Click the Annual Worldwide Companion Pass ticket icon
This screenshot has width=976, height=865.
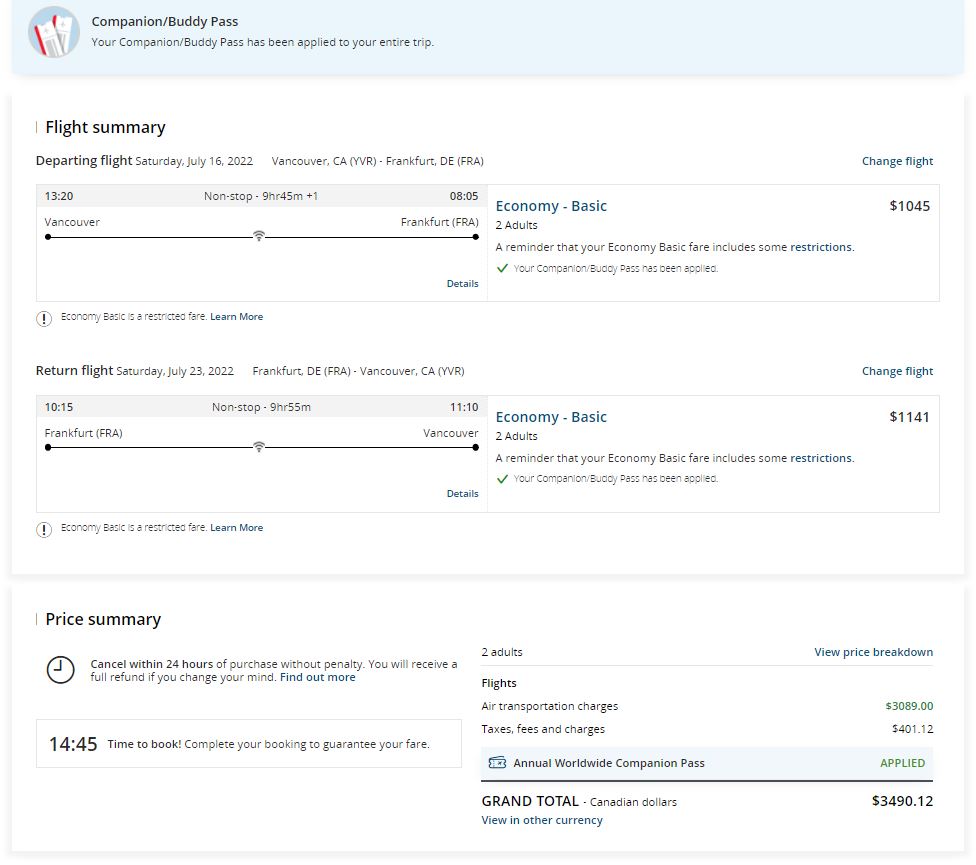click(x=497, y=763)
